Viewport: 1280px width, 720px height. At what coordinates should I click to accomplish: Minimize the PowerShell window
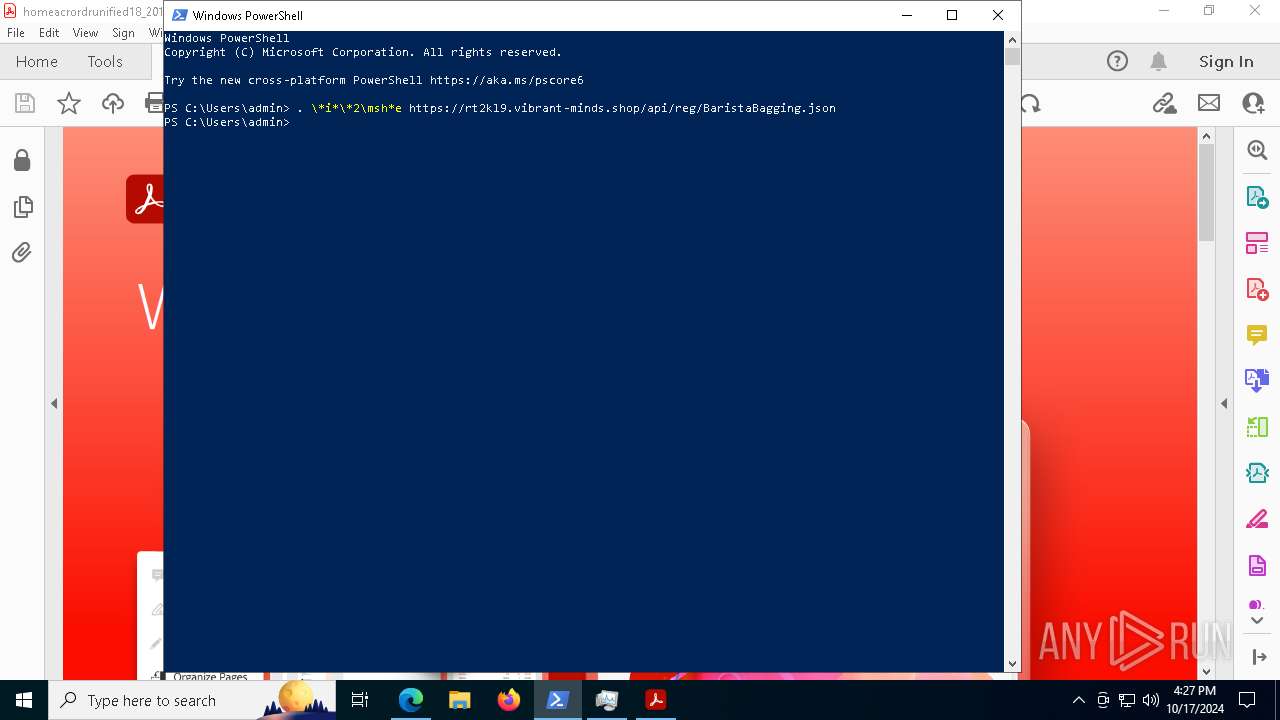coord(907,15)
